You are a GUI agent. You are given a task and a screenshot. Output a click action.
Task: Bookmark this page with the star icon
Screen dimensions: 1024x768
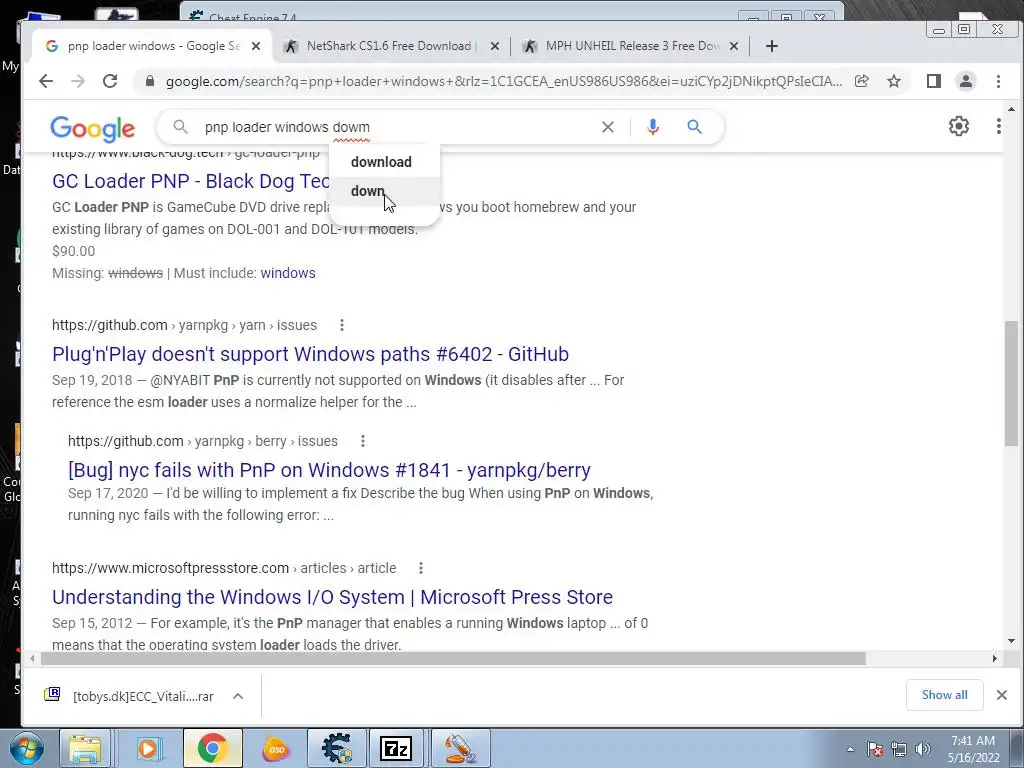pos(893,81)
